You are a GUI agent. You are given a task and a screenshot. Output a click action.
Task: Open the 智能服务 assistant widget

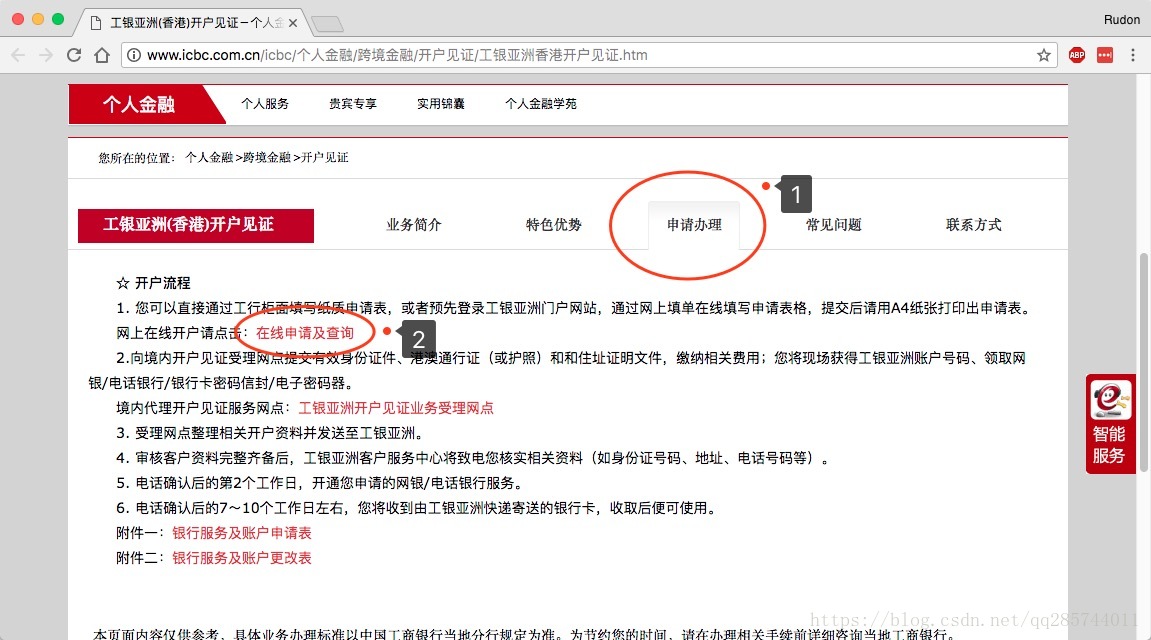(1110, 423)
